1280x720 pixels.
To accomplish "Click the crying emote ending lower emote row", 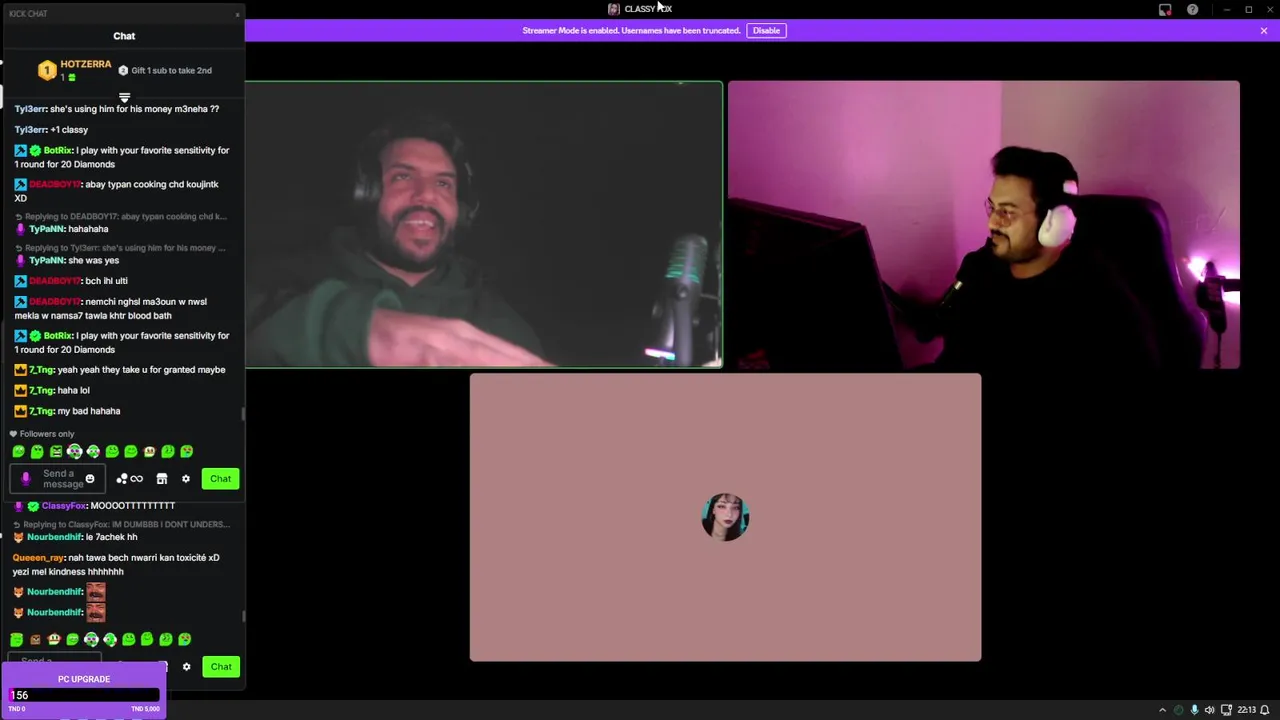I will tap(184, 640).
